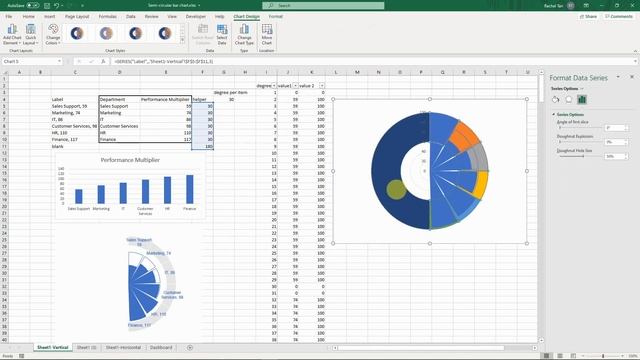
Task: Open the View tab
Action: (172, 16)
